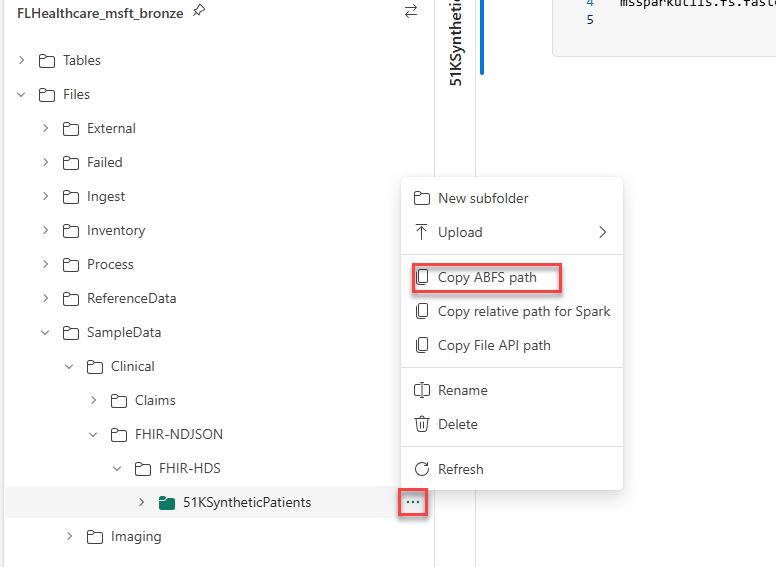Click the swap lakehouse arrows icon

coord(411,11)
